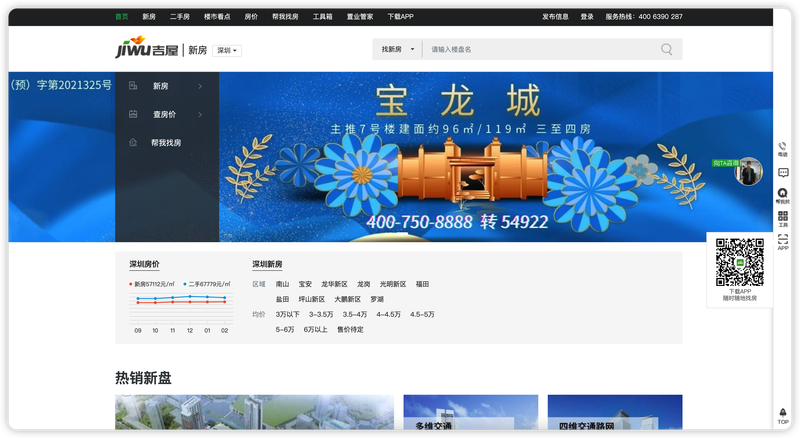Filter by 大鹏新区 district
Screen dimensions: 800x438
[347, 299]
